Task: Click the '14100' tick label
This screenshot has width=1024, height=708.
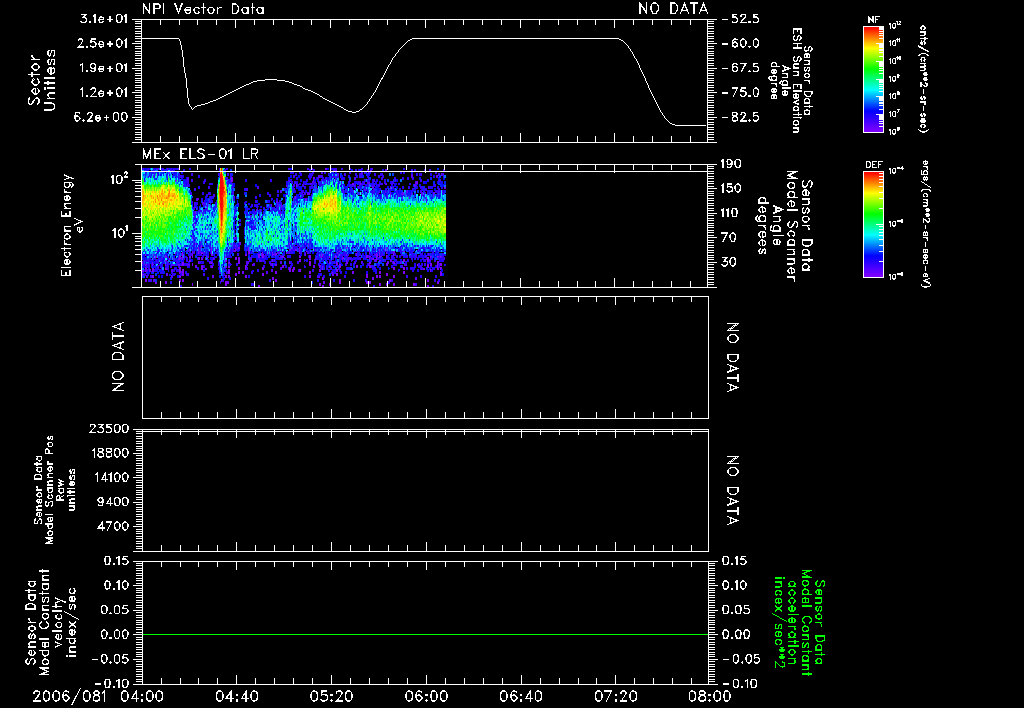Action: coord(108,477)
